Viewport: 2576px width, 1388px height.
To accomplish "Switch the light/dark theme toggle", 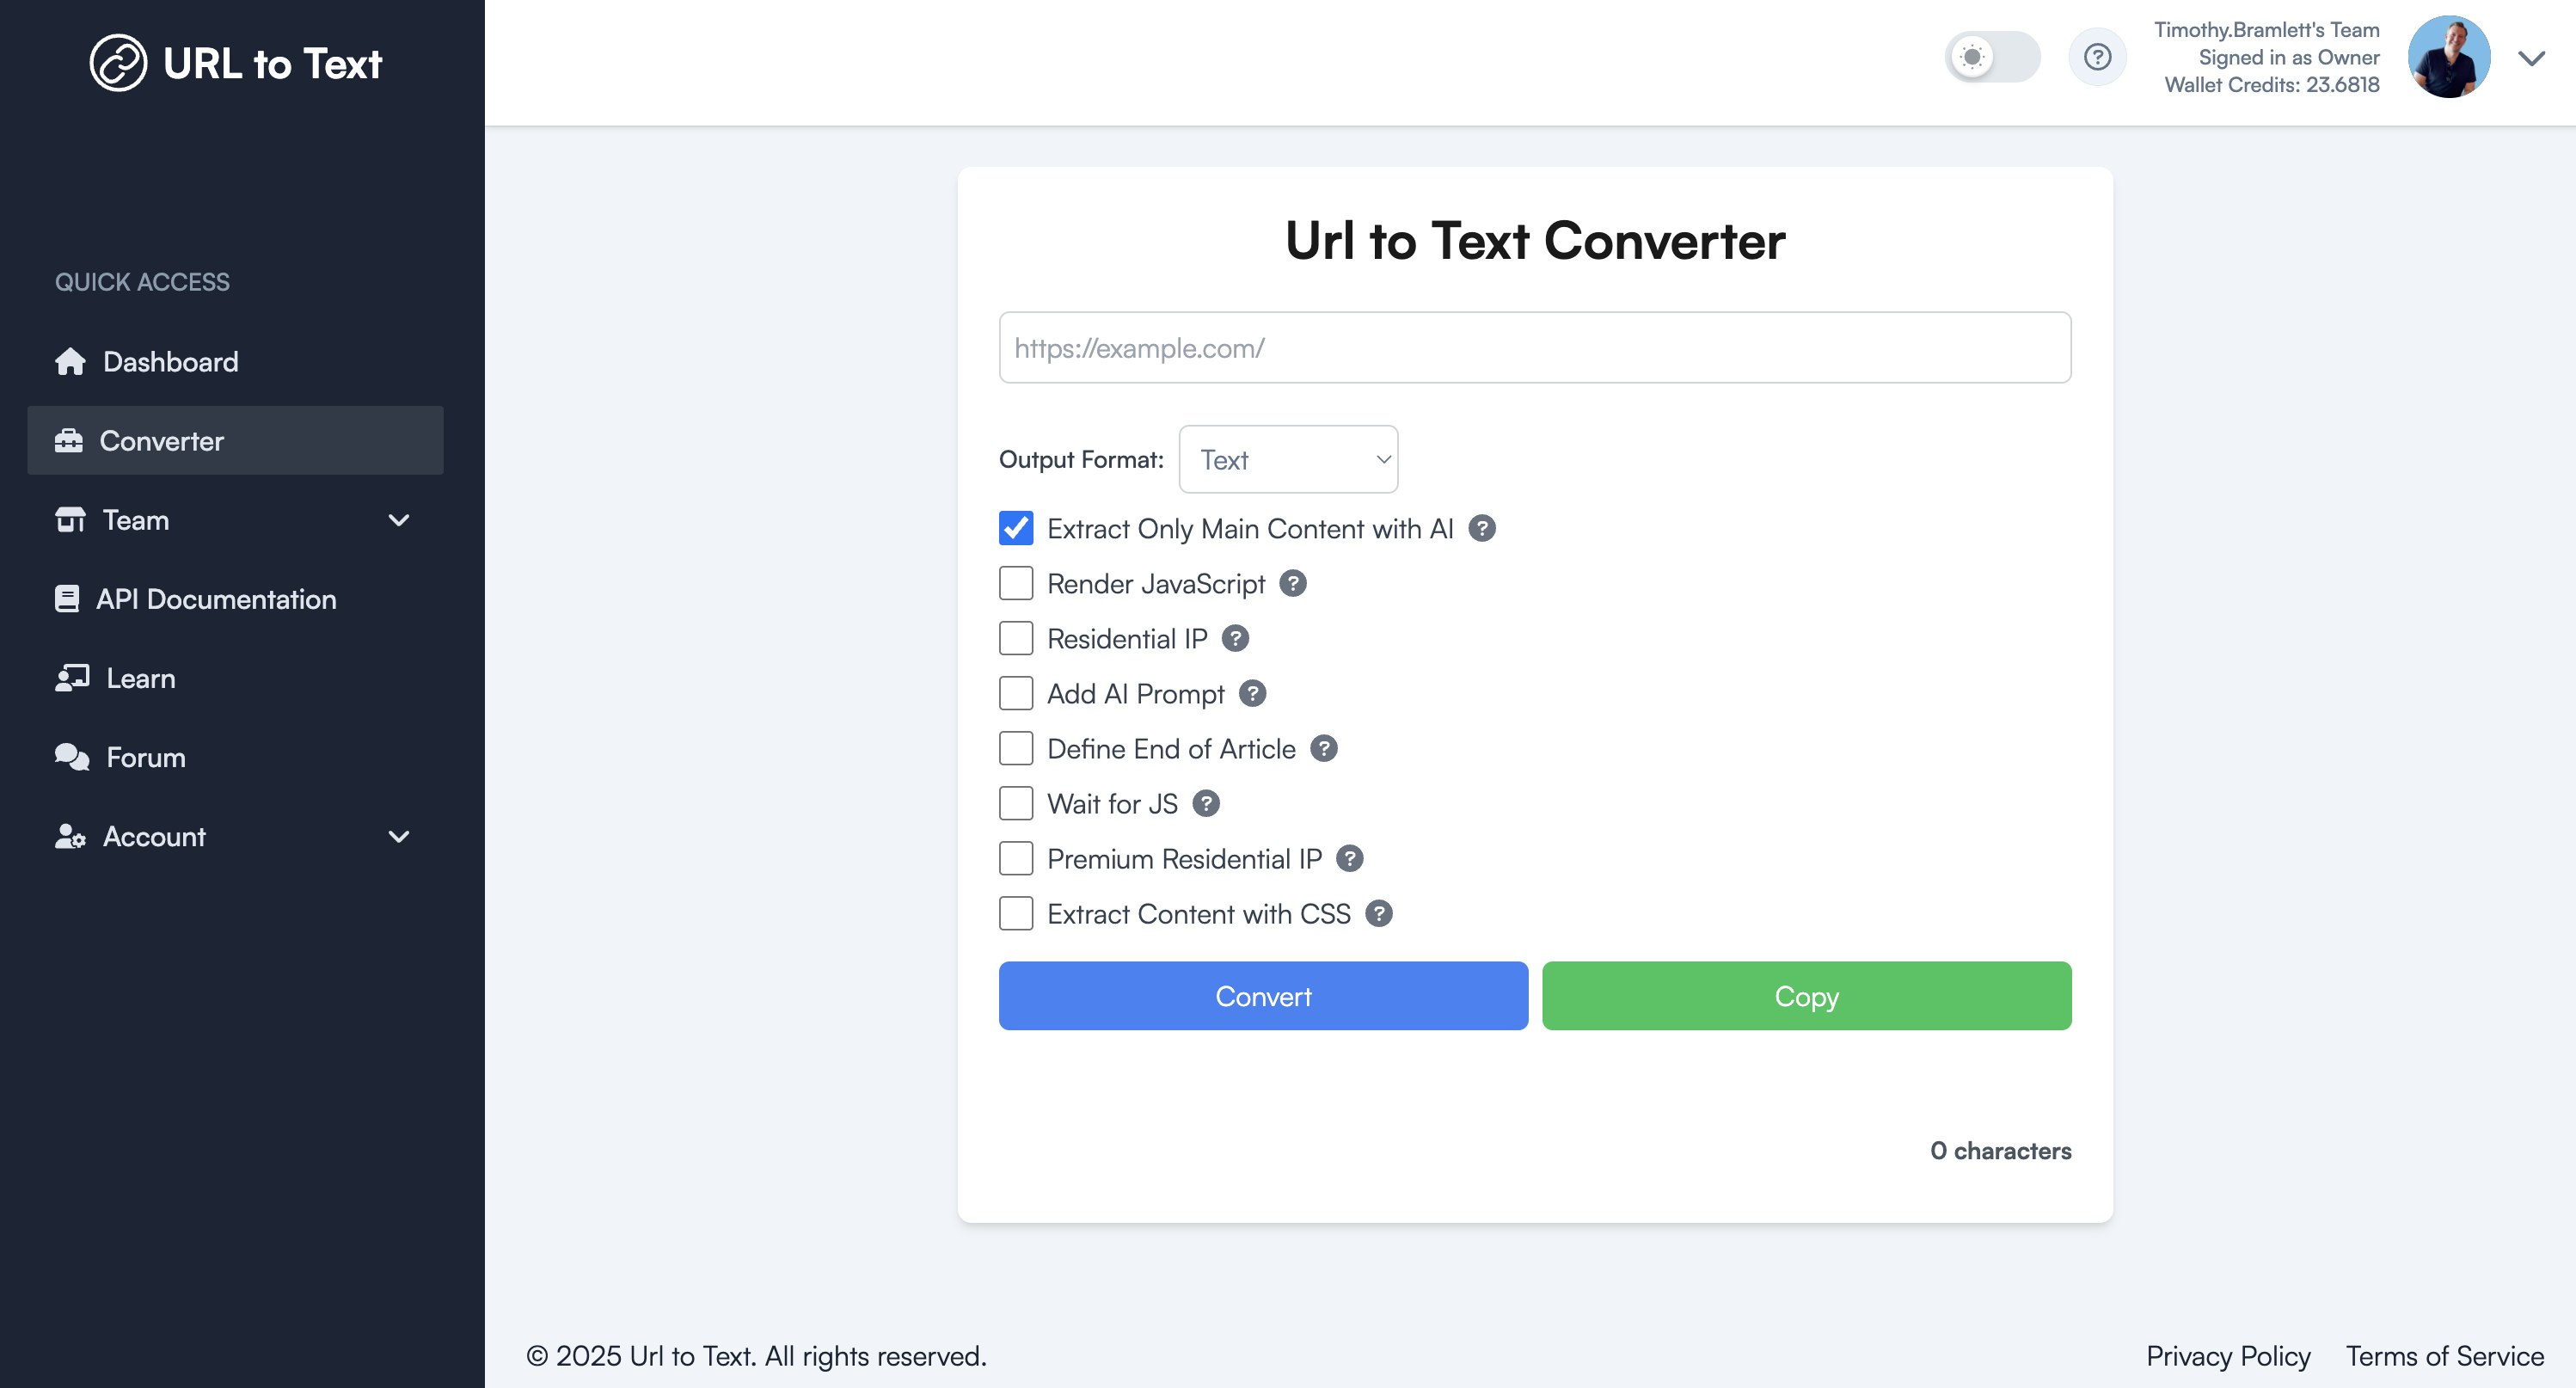I will pyautogui.click(x=1991, y=57).
